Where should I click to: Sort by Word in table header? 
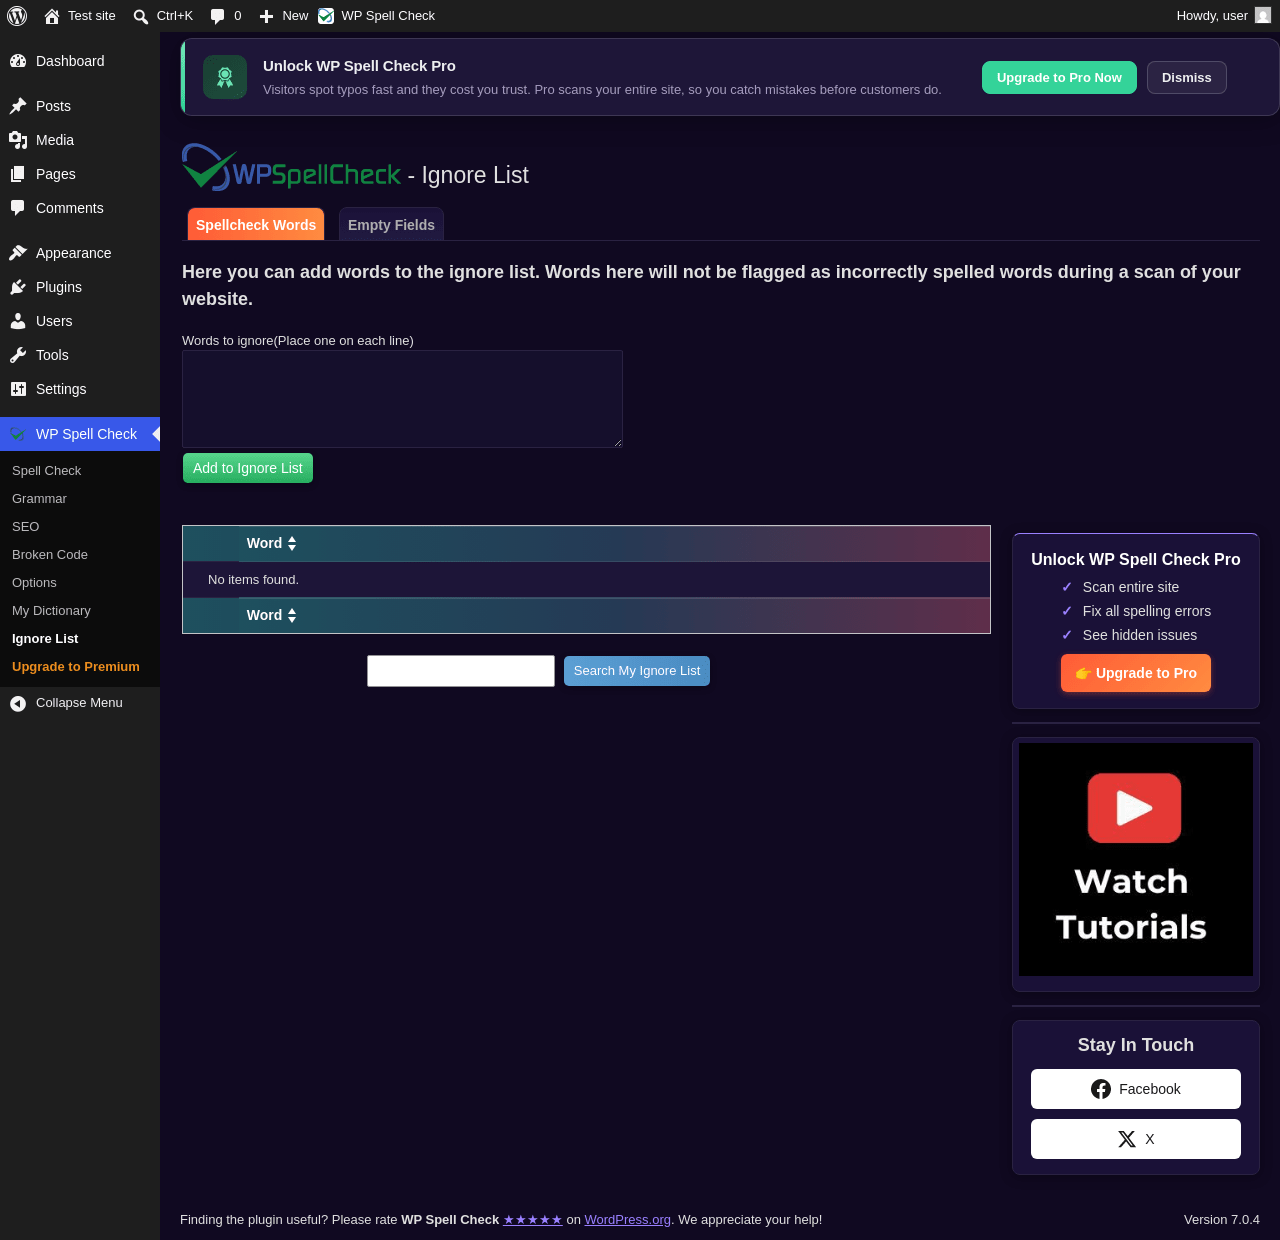[272, 543]
